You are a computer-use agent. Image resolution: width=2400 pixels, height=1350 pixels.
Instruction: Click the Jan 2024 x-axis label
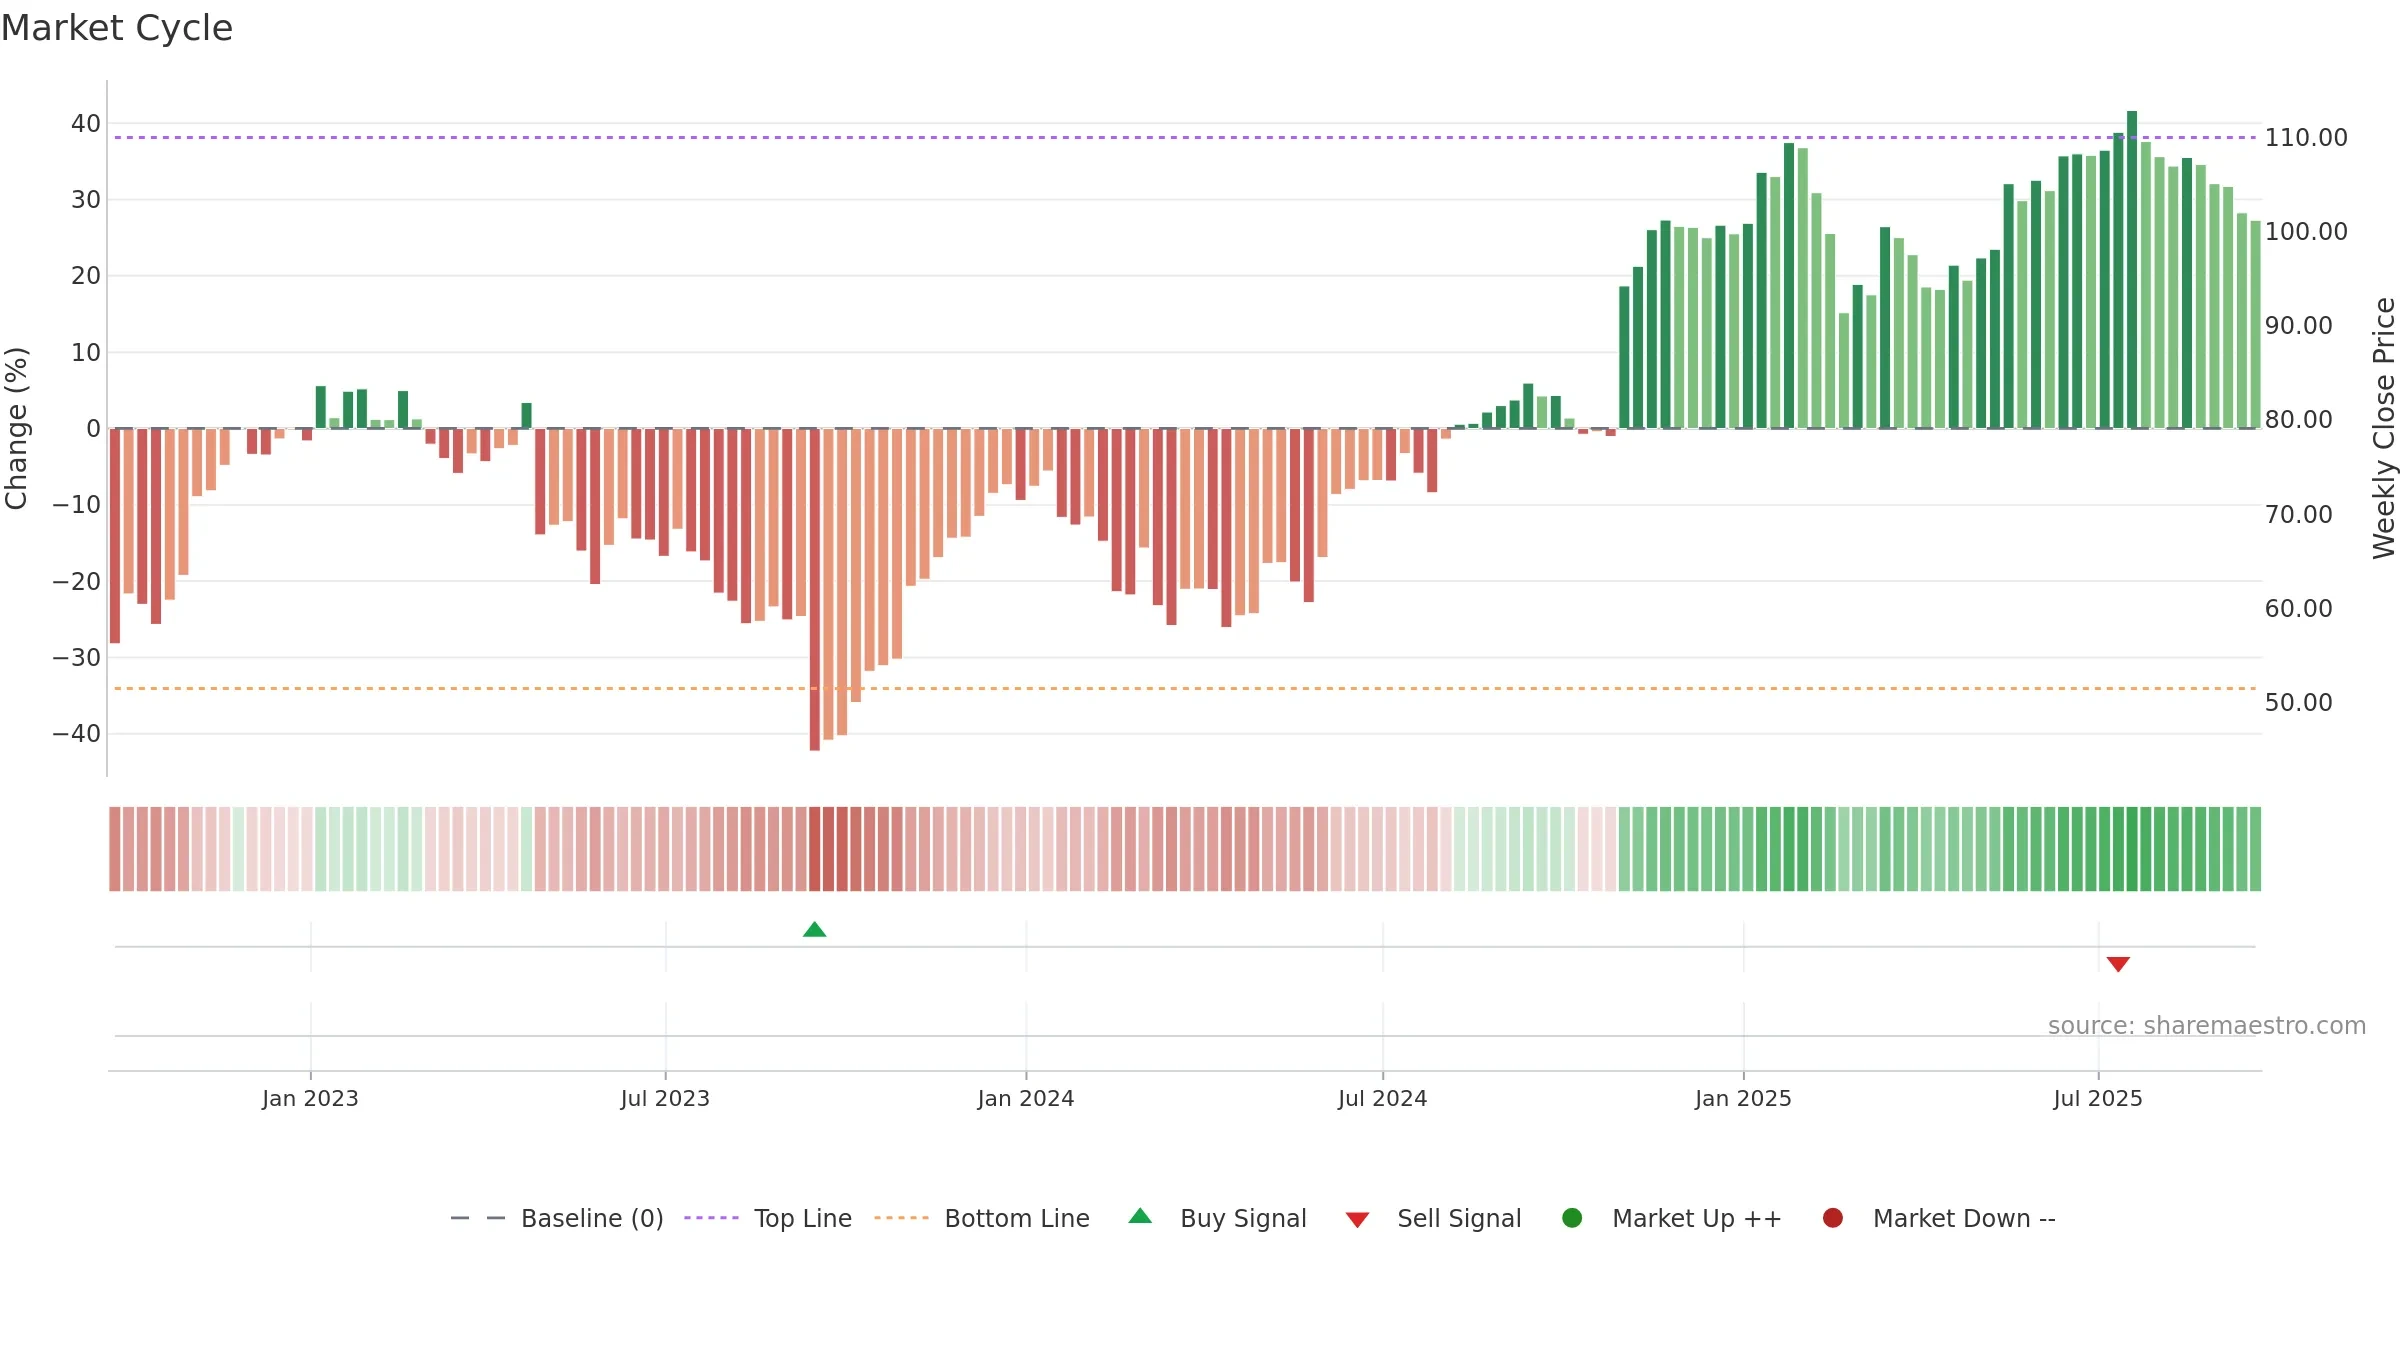(1026, 1098)
